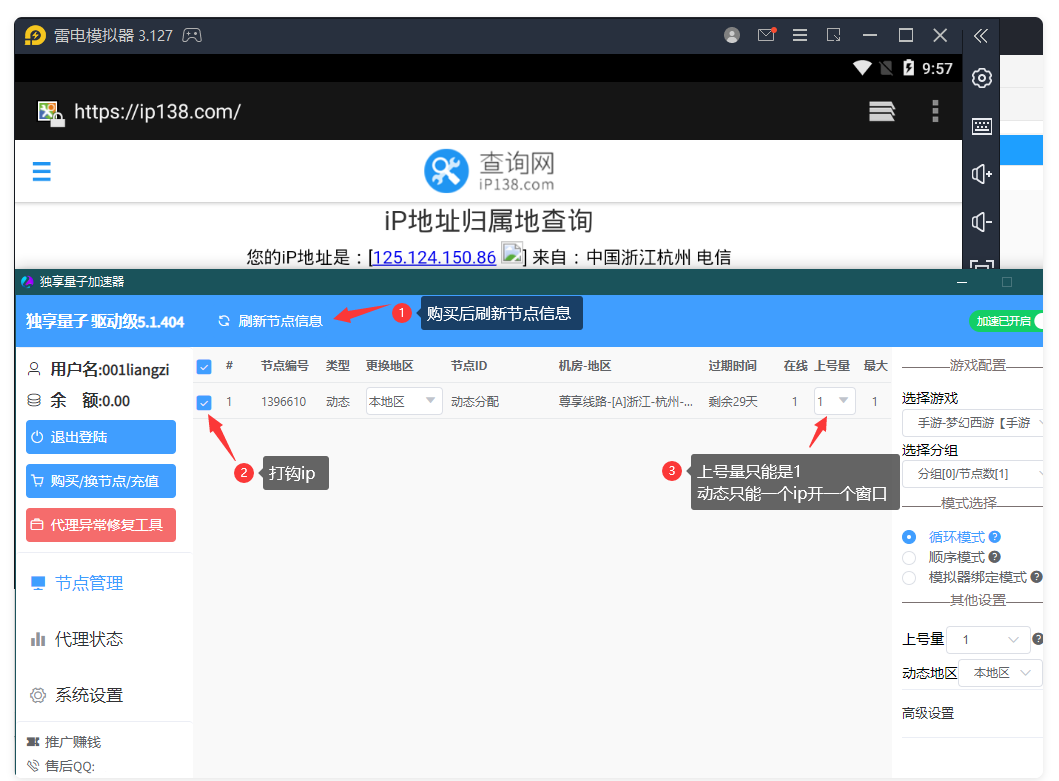The image size is (1059, 781).
Task: Open the 动态地区 dropdown
Action: tap(1000, 673)
